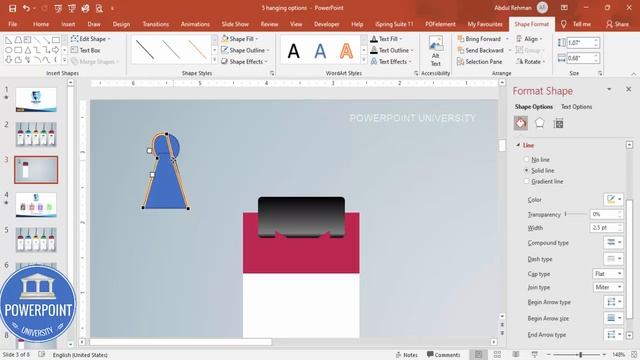
Task: Click Tell me search box
Action: click(576, 24)
